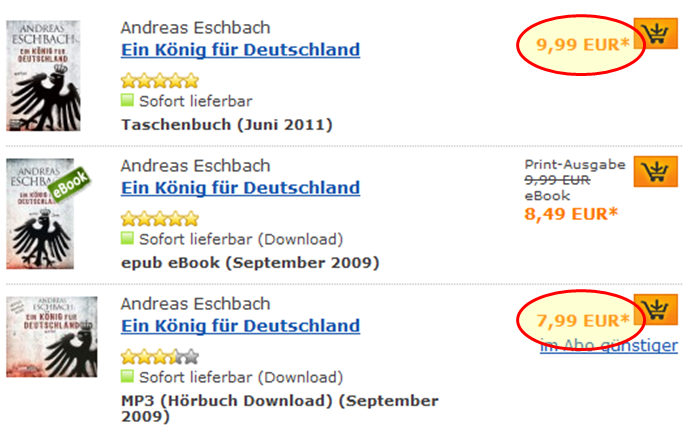
Task: Click the 8,49 EUR eBook price
Action: click(572, 213)
